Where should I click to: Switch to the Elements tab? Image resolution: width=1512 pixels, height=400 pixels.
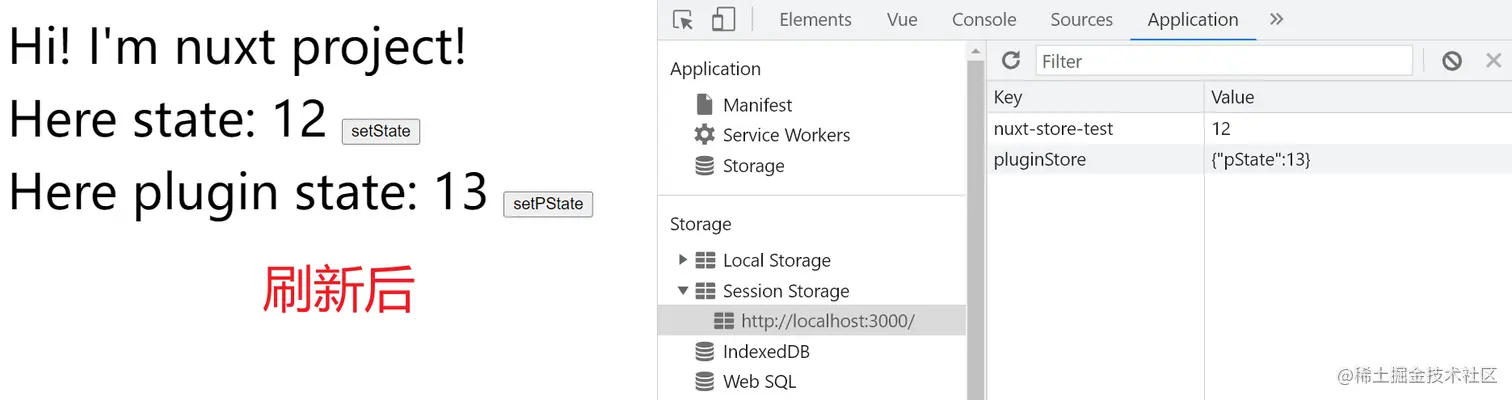[815, 20]
